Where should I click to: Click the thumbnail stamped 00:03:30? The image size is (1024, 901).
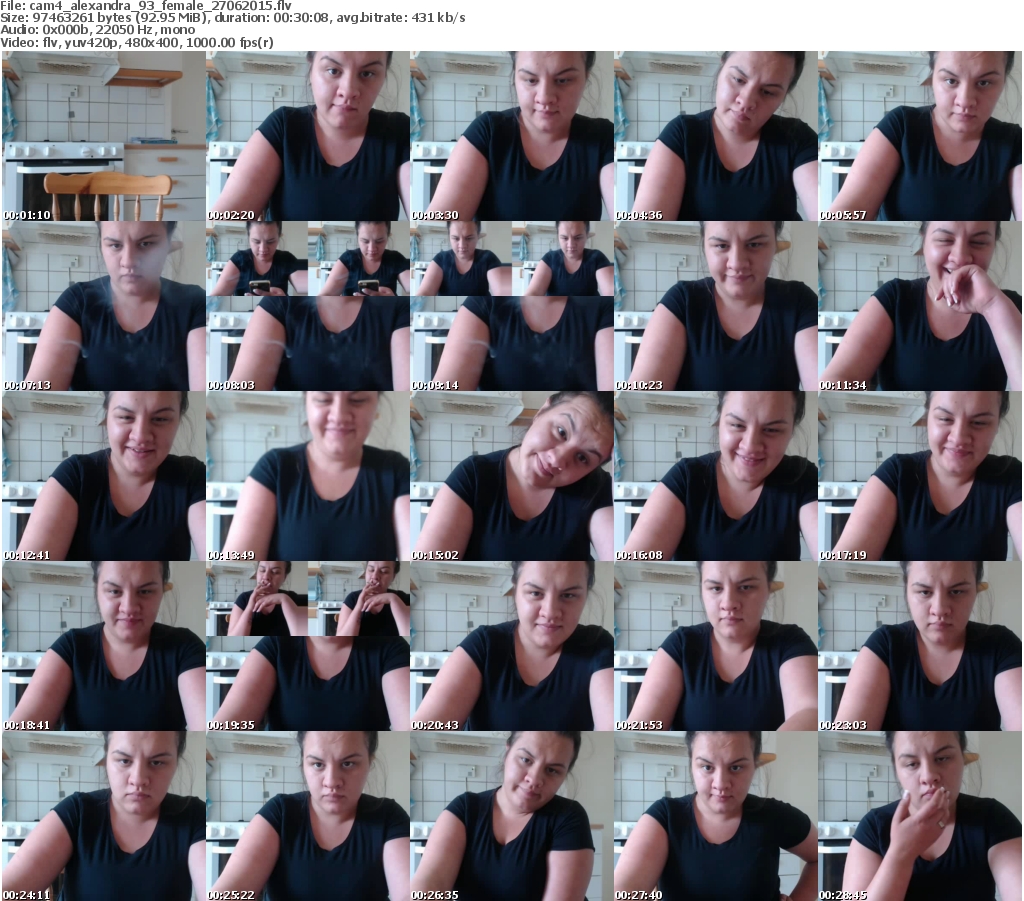tap(511, 136)
